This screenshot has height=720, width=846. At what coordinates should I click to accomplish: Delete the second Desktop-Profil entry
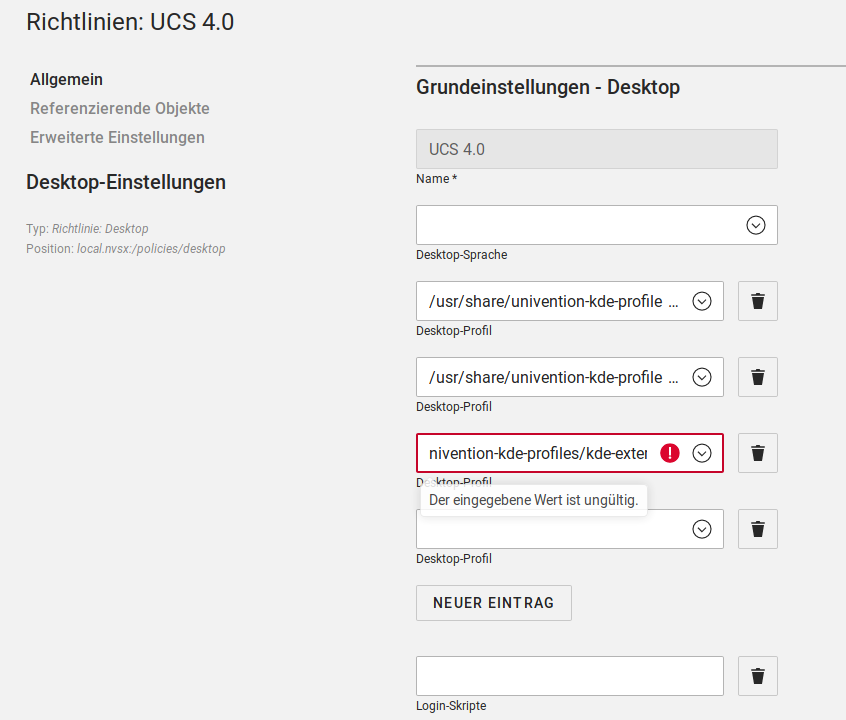click(x=757, y=377)
